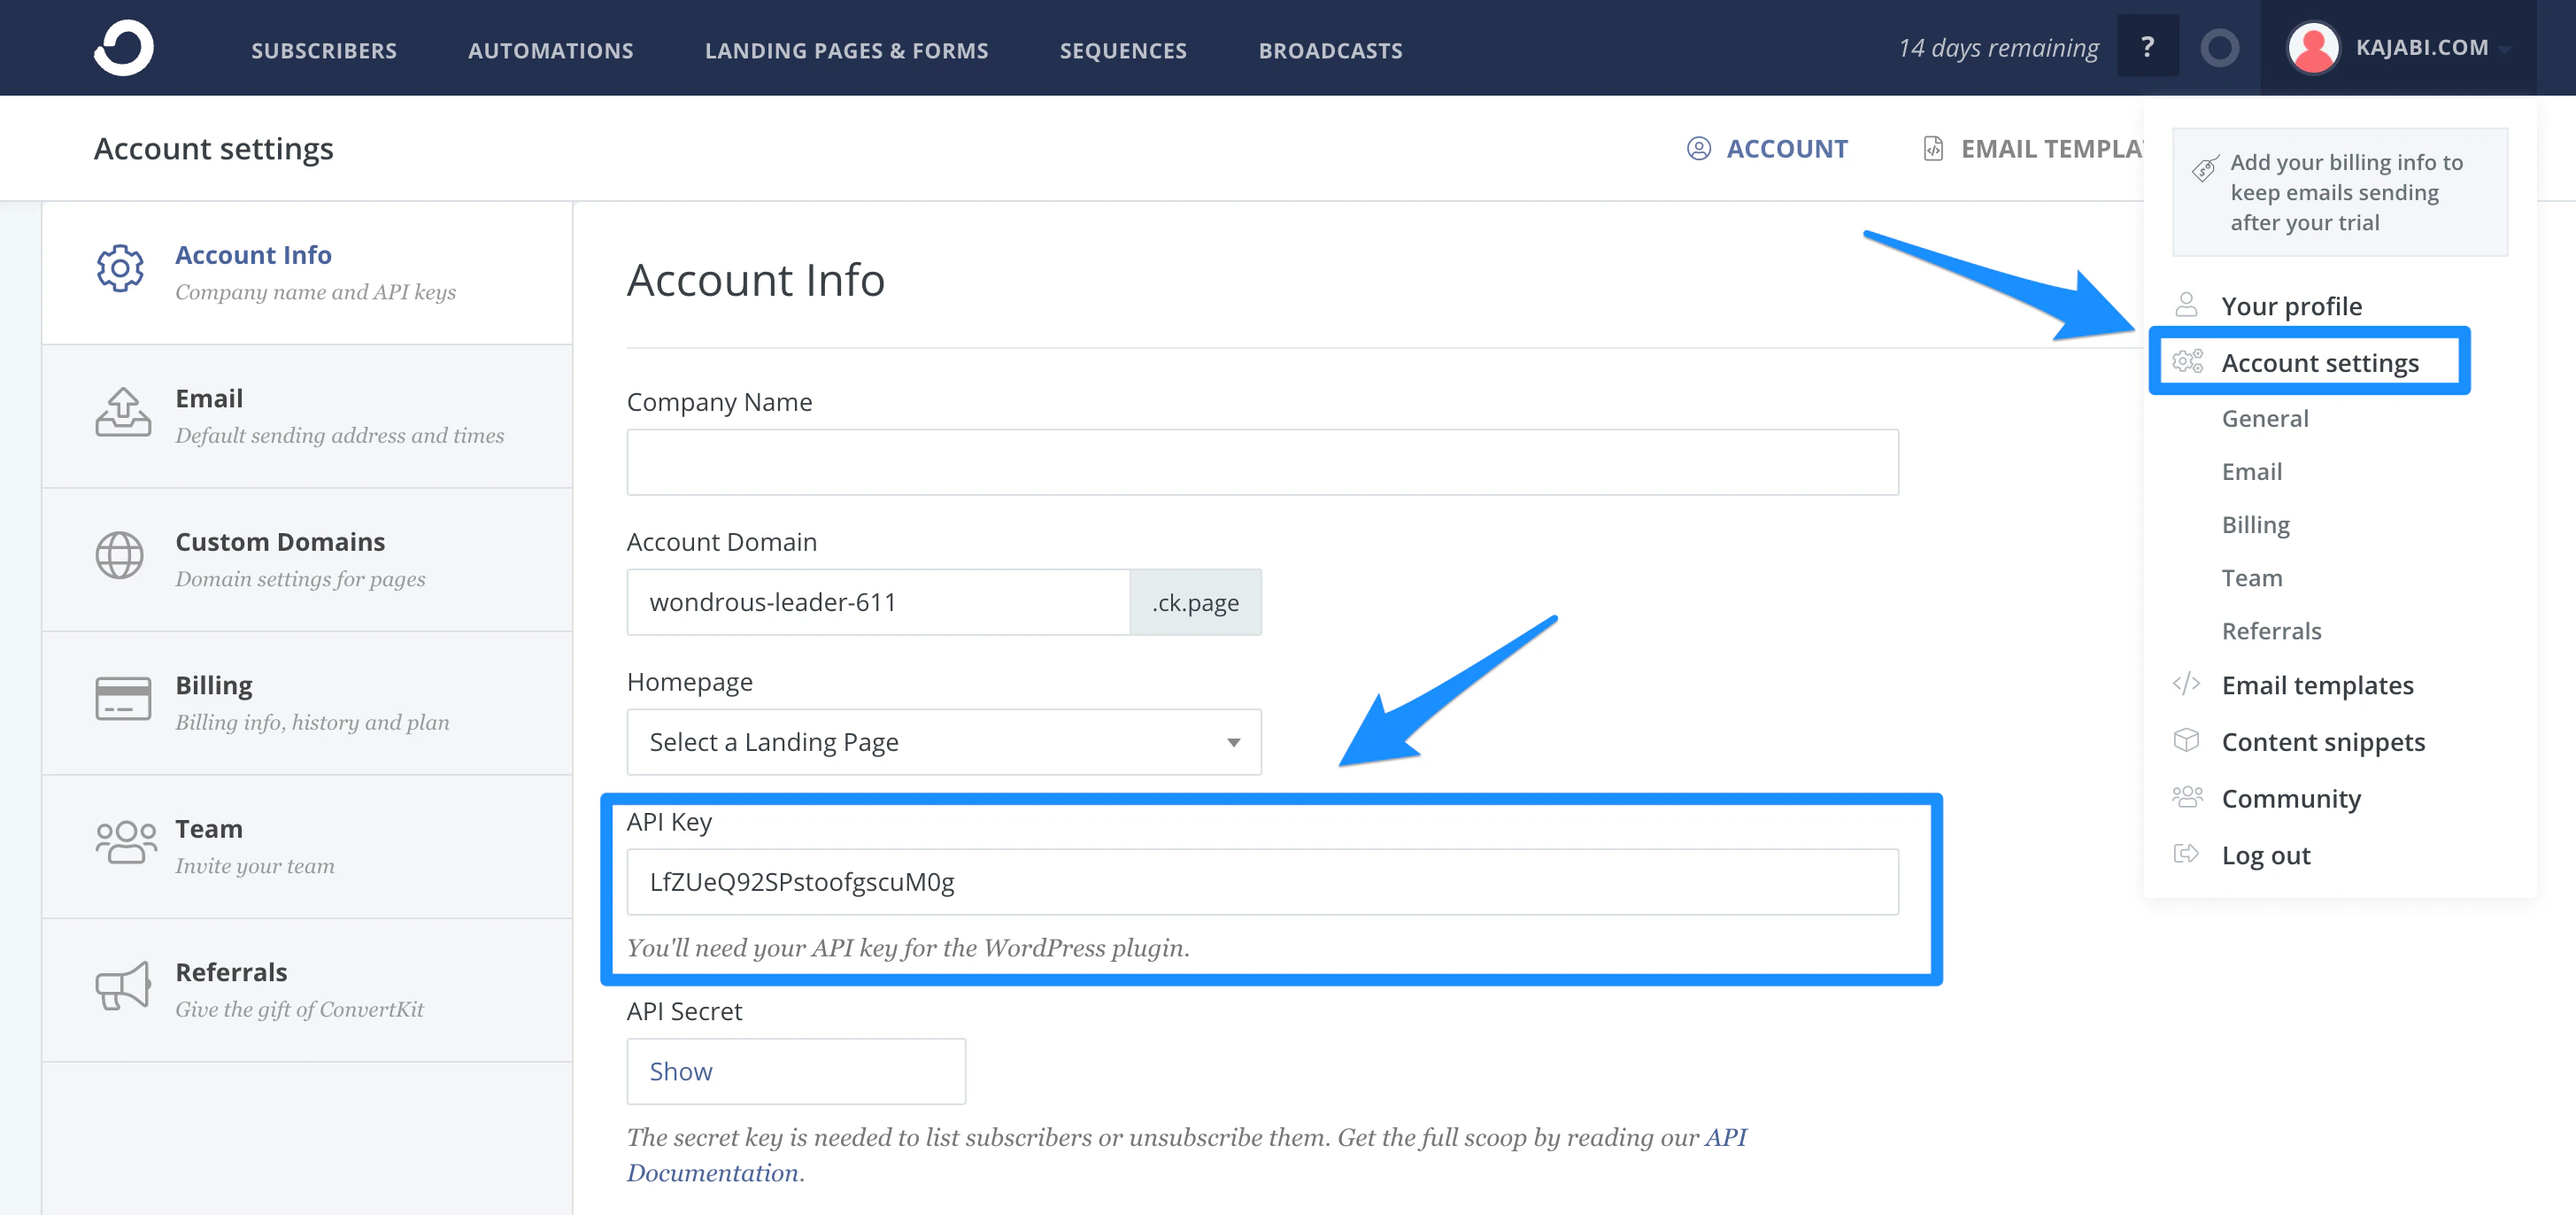The width and height of the screenshot is (2576, 1215).
Task: Click the Account tab person icon
Action: (x=1698, y=148)
